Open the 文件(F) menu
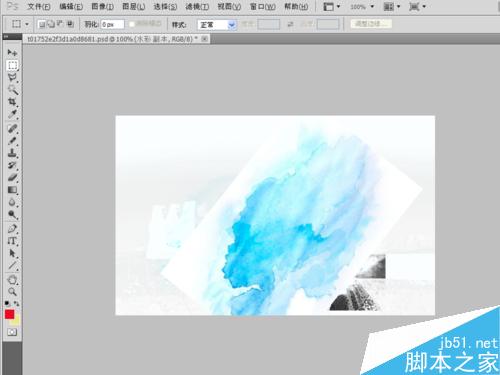 click(39, 7)
